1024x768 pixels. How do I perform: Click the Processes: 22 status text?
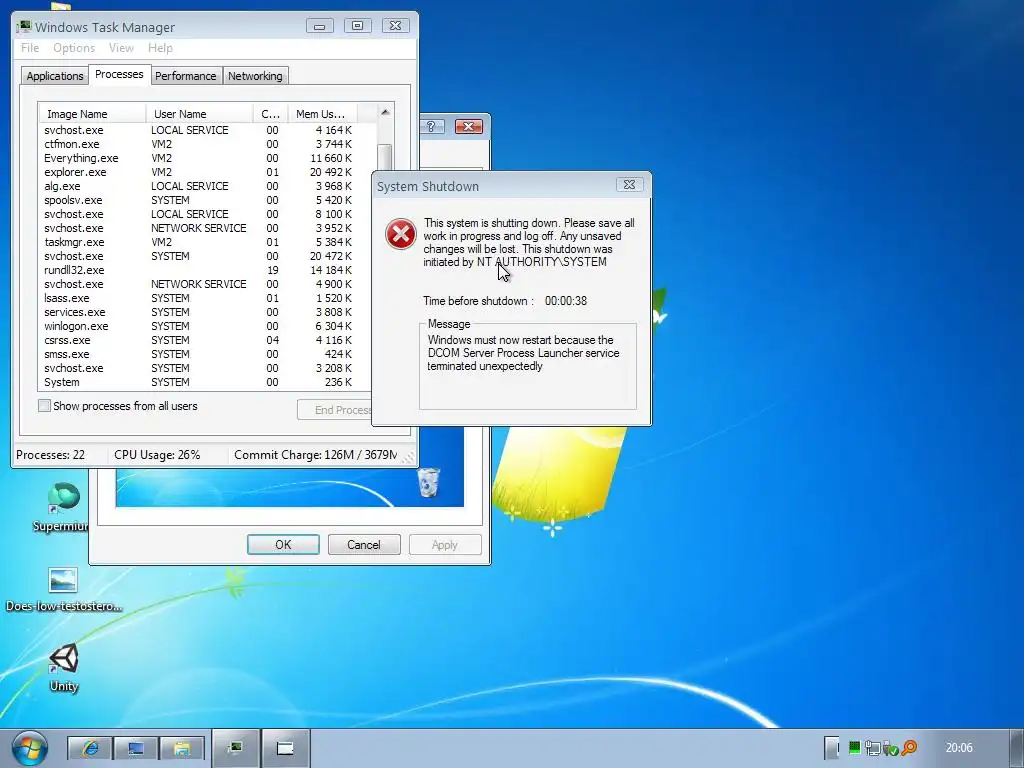(50, 455)
